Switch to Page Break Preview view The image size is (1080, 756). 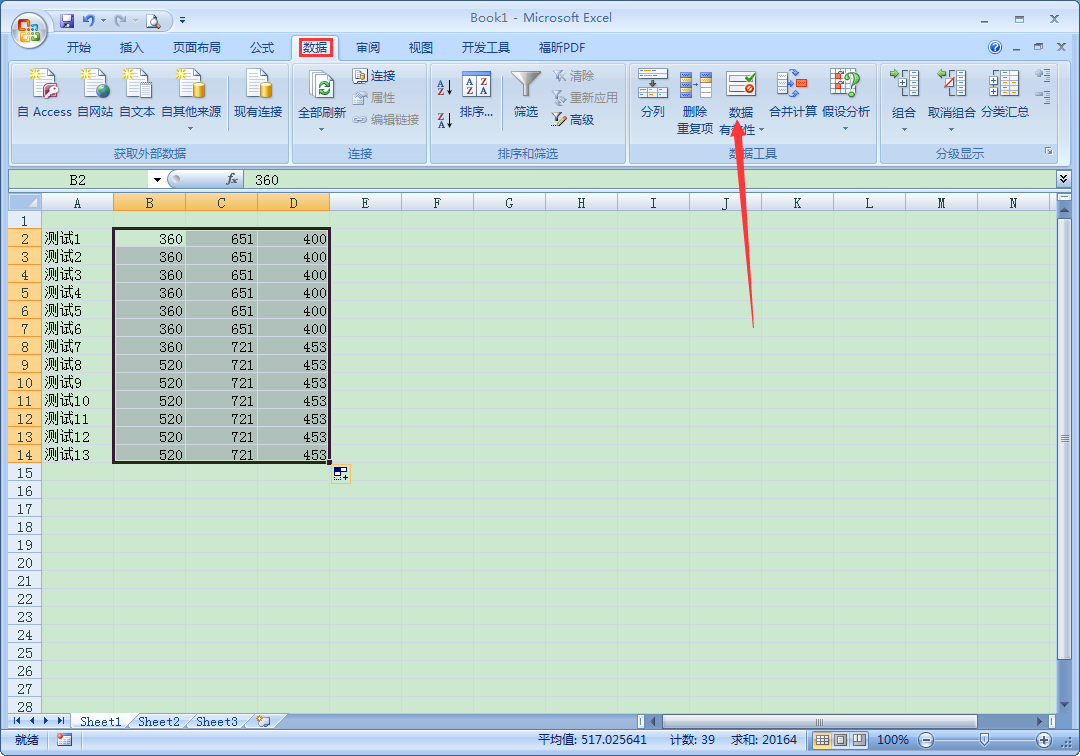pyautogui.click(x=858, y=740)
